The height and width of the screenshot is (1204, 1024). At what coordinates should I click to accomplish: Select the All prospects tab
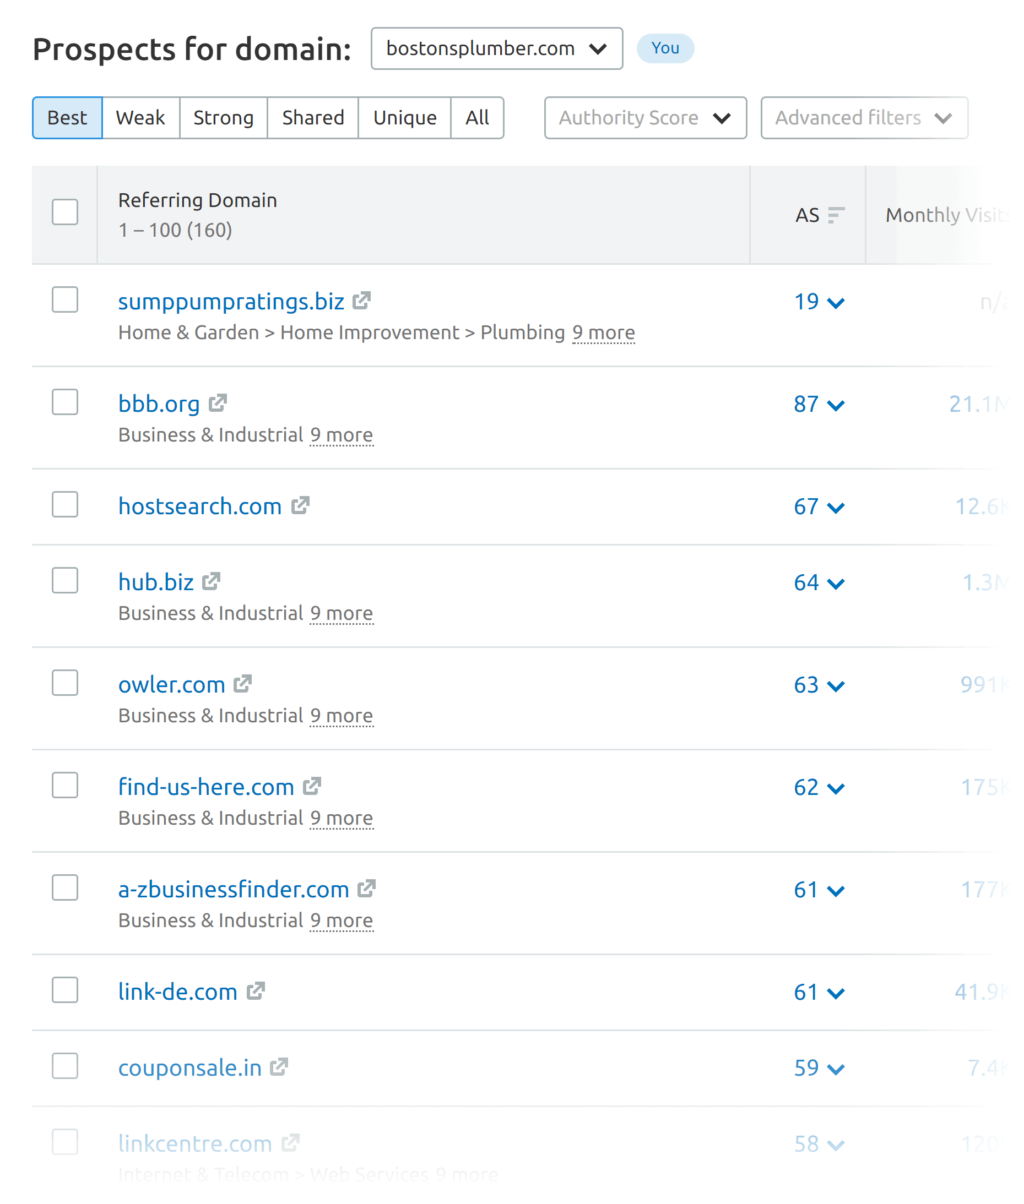point(477,117)
